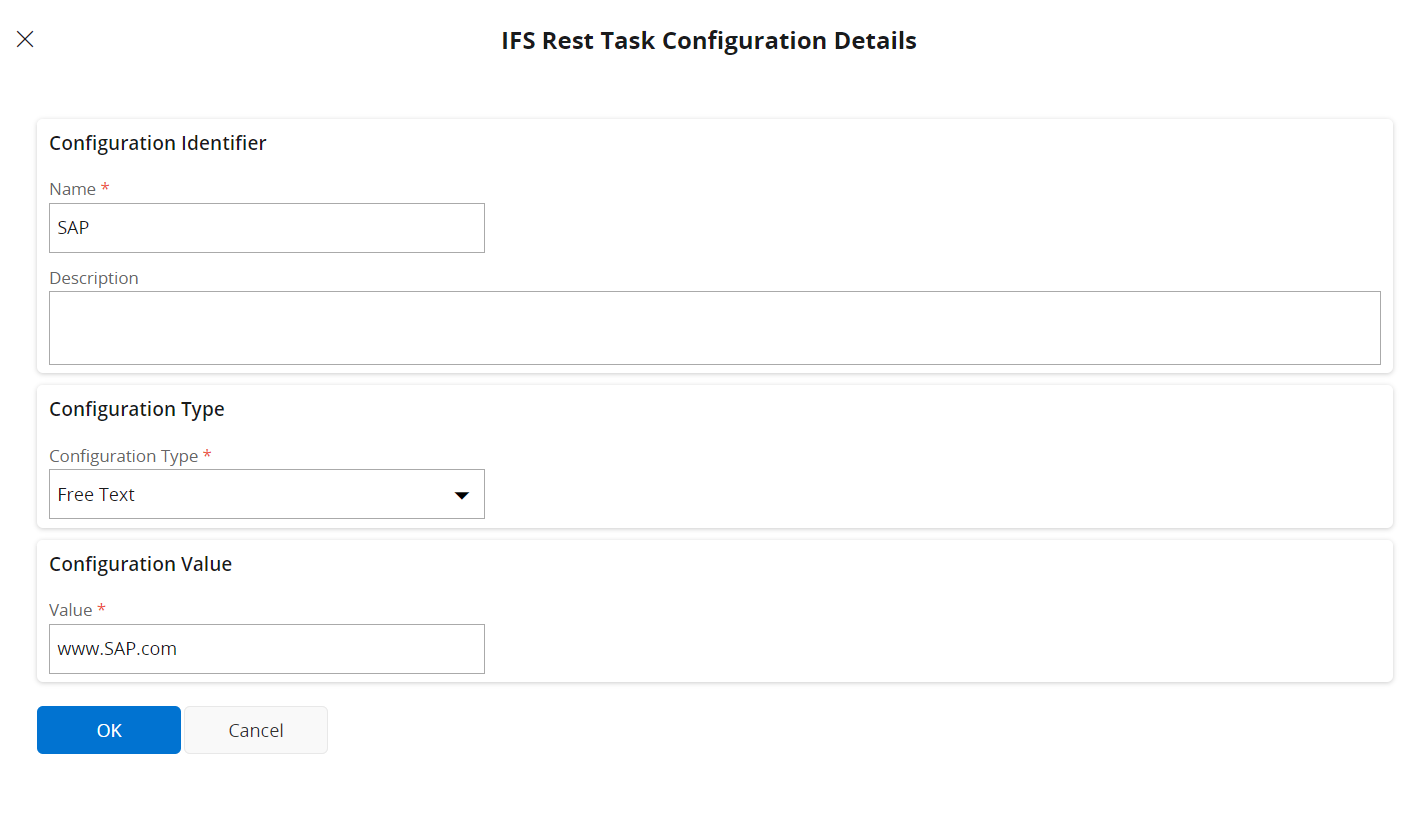Click the Description label
Viewport: 1410px width, 817px height.
click(x=93, y=278)
